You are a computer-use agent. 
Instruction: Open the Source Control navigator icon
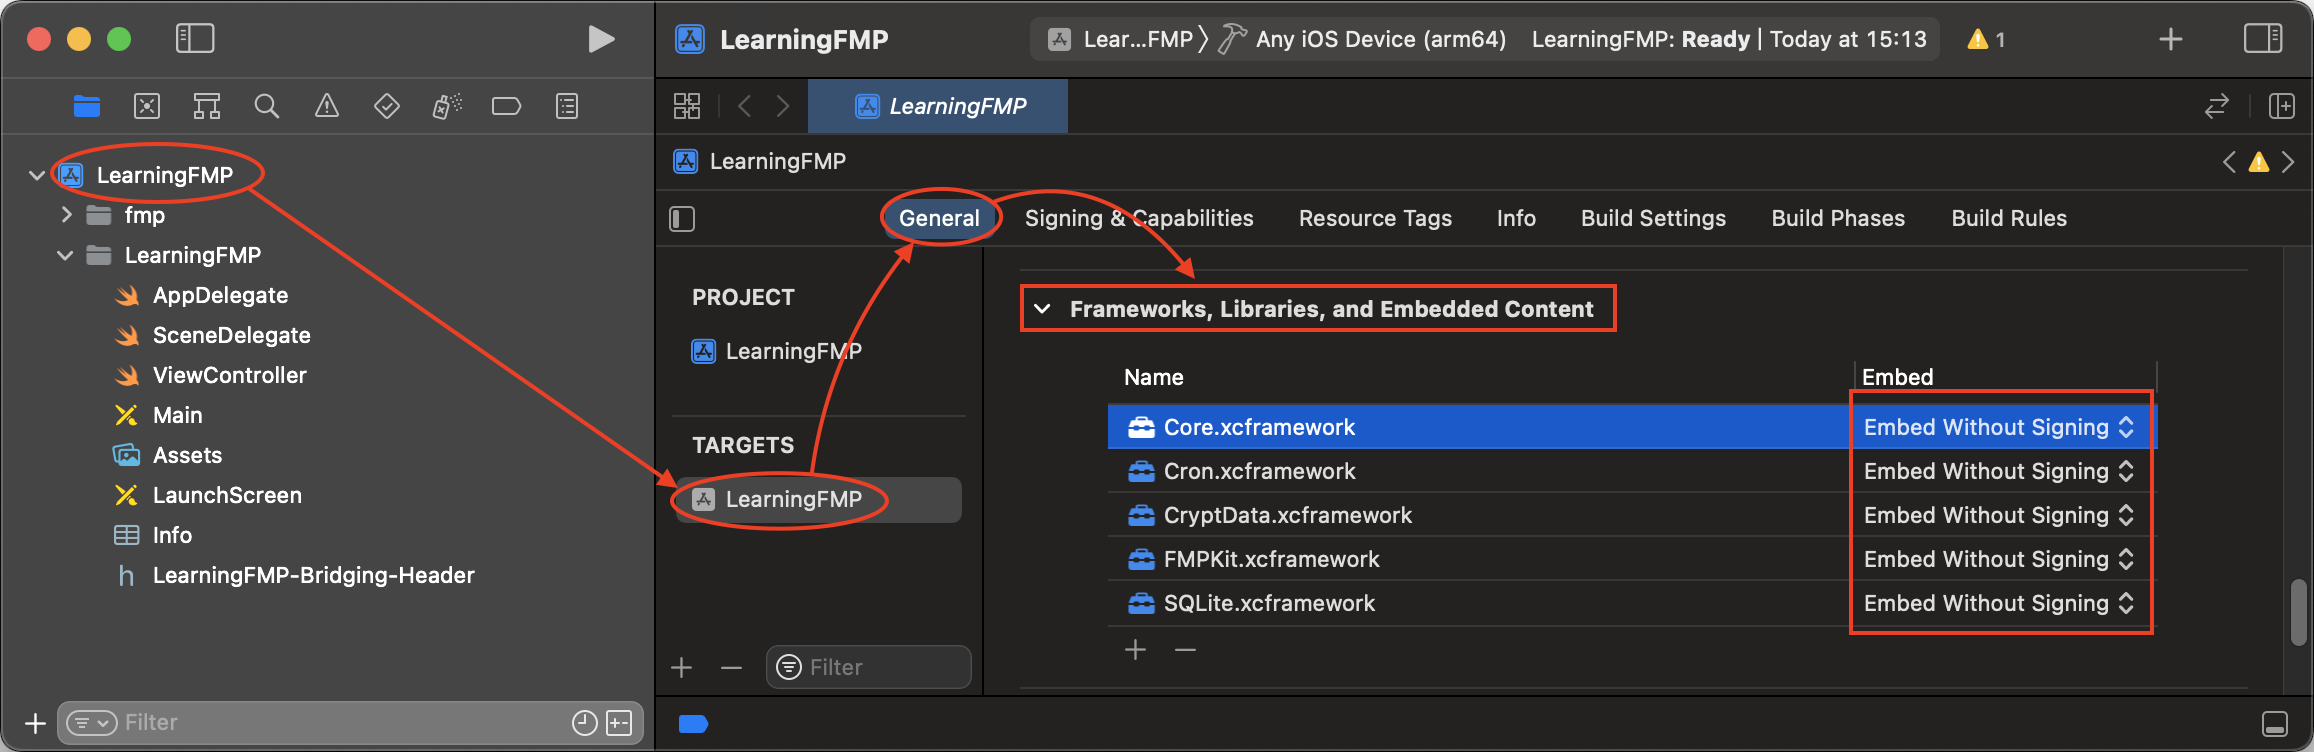tap(147, 106)
